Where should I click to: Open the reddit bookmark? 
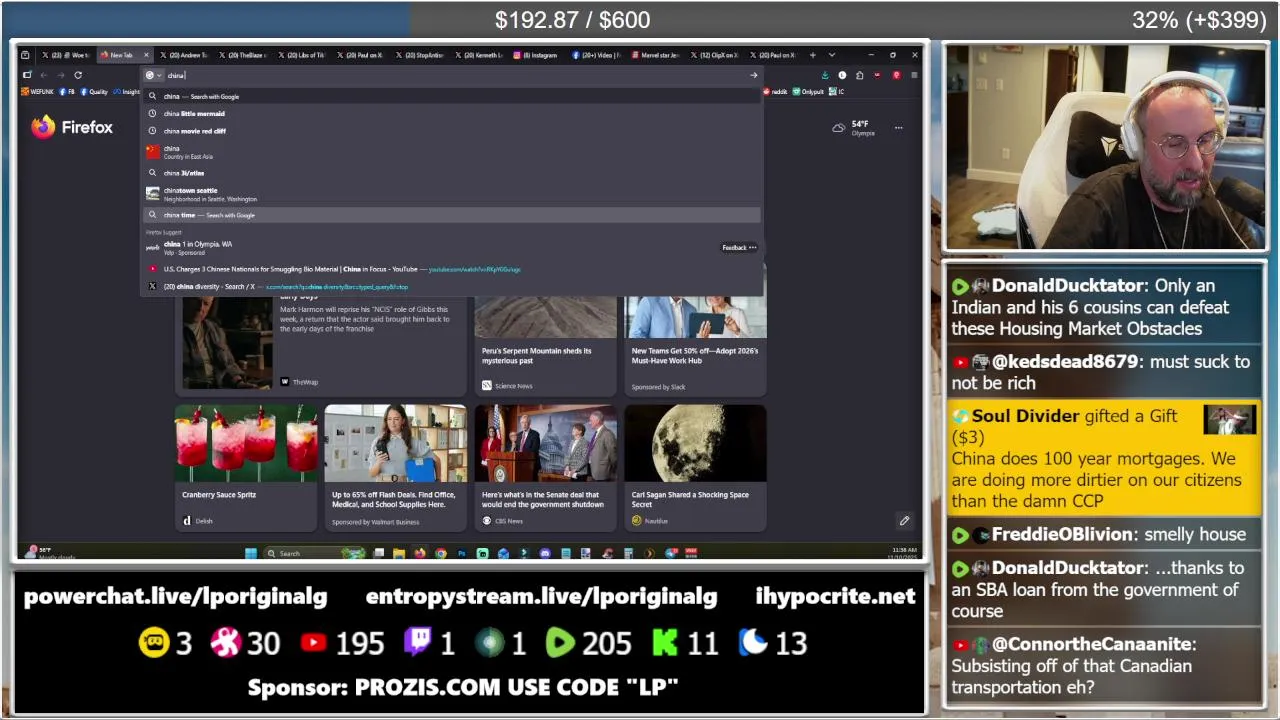[776, 92]
